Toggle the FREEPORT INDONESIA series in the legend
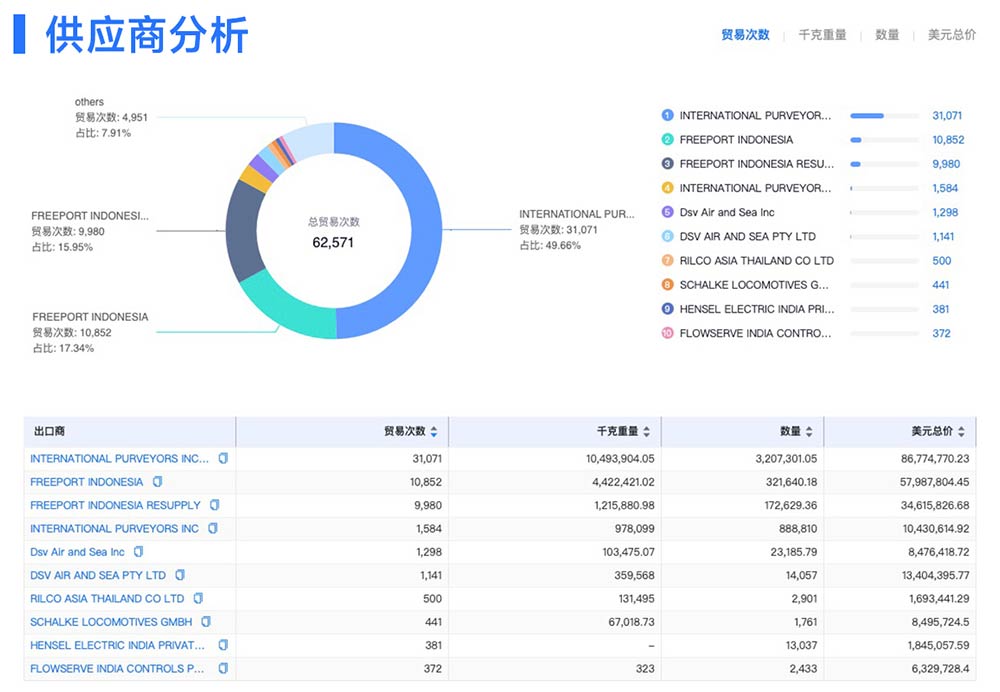This screenshot has width=1000, height=692. 735,139
